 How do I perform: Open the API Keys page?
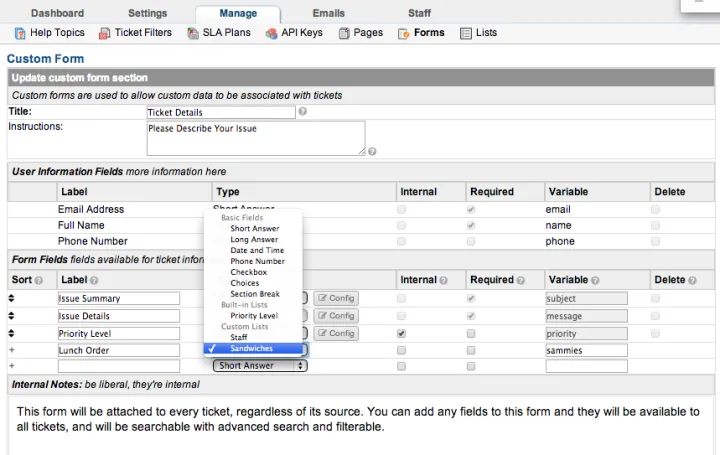(x=301, y=33)
